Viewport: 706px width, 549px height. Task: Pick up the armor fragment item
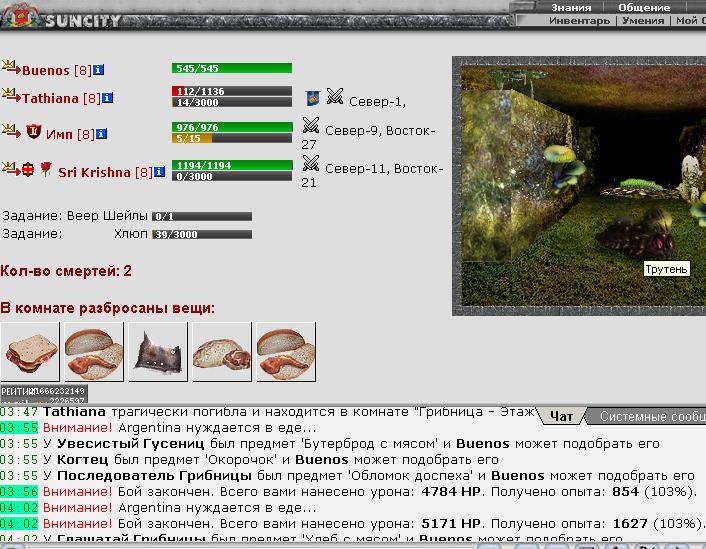pyautogui.click(x=158, y=352)
